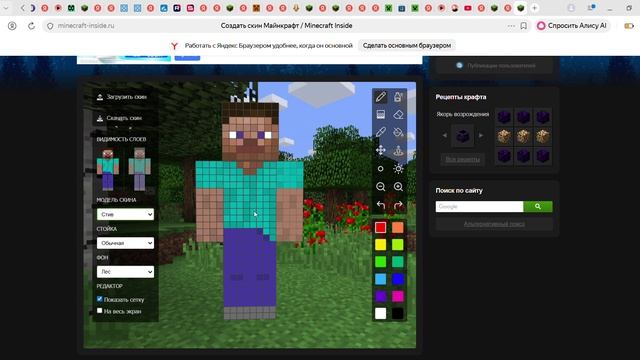Click the middle glowstone in crafting grid

[x=523, y=136]
